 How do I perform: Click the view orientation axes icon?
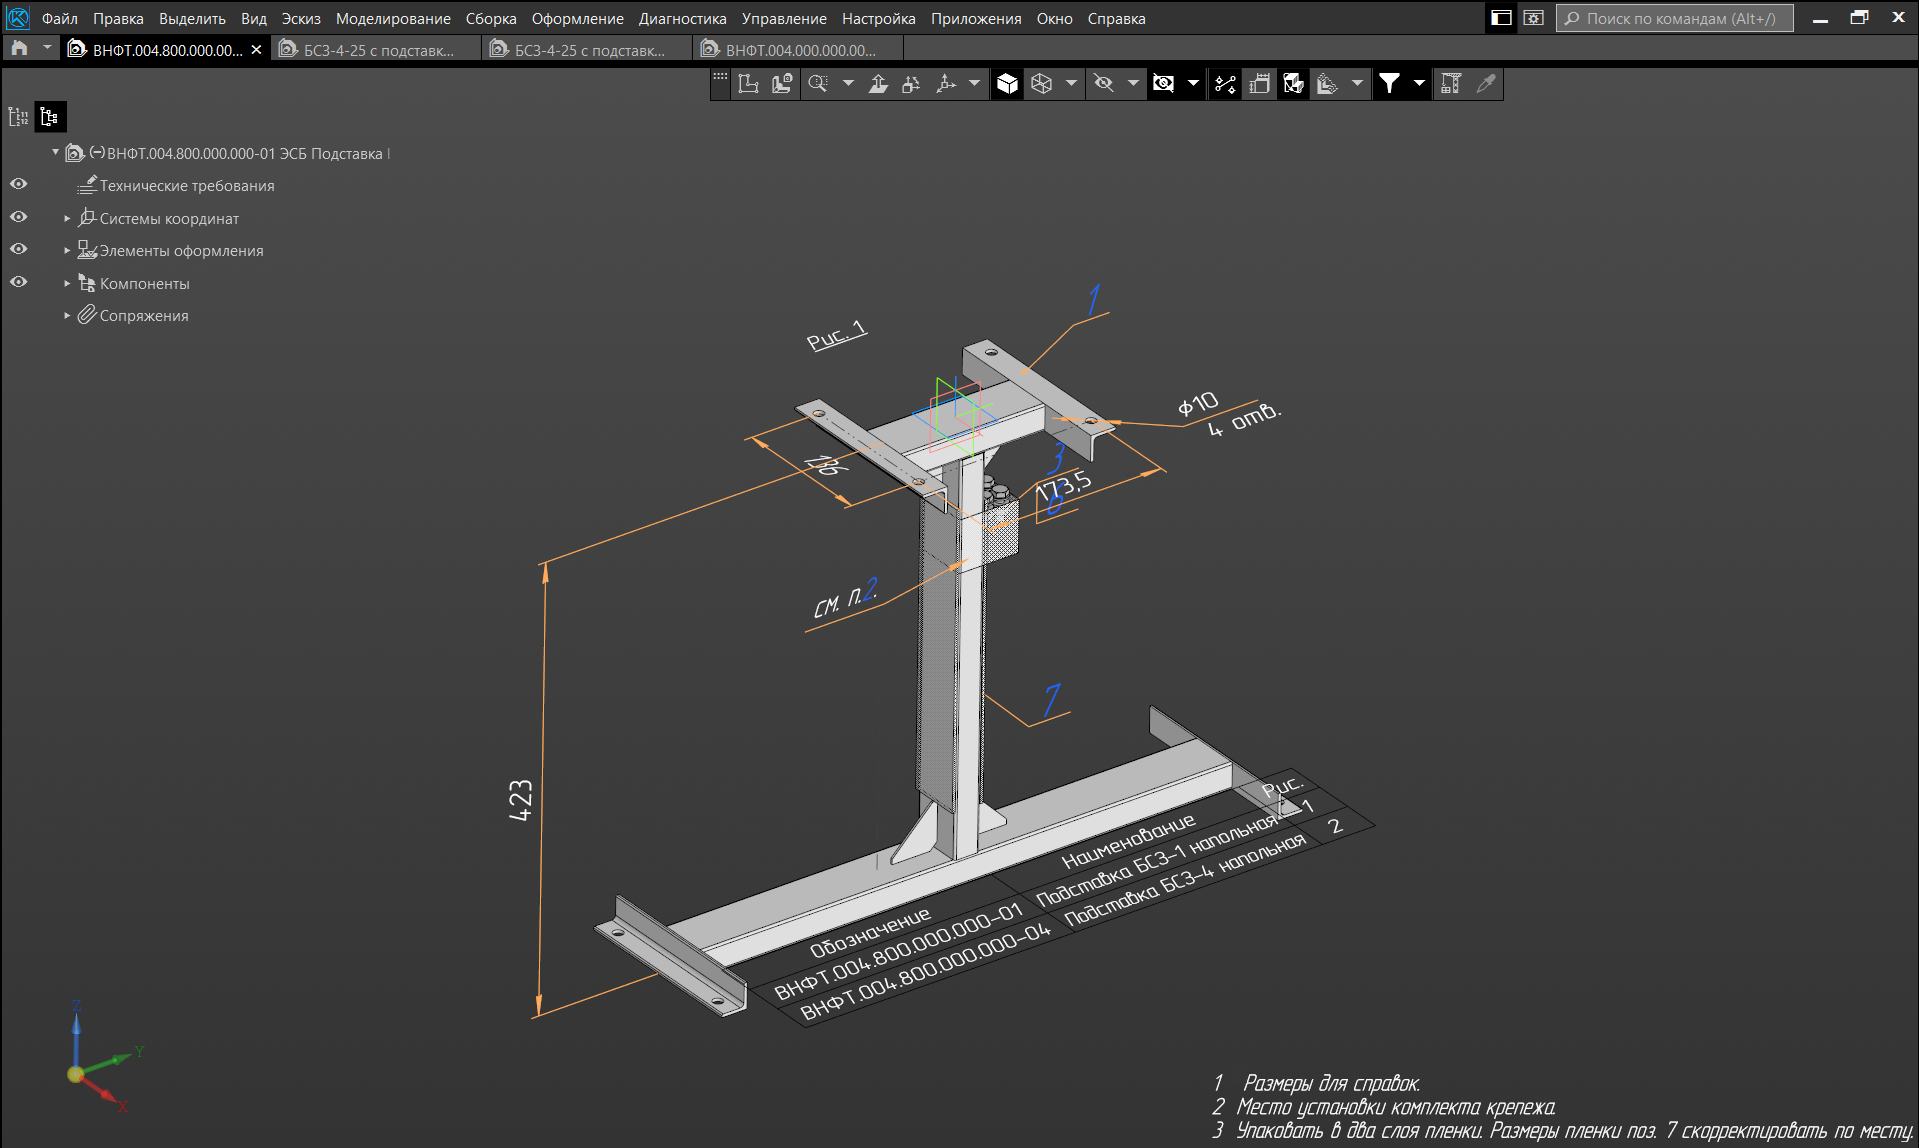[945, 84]
